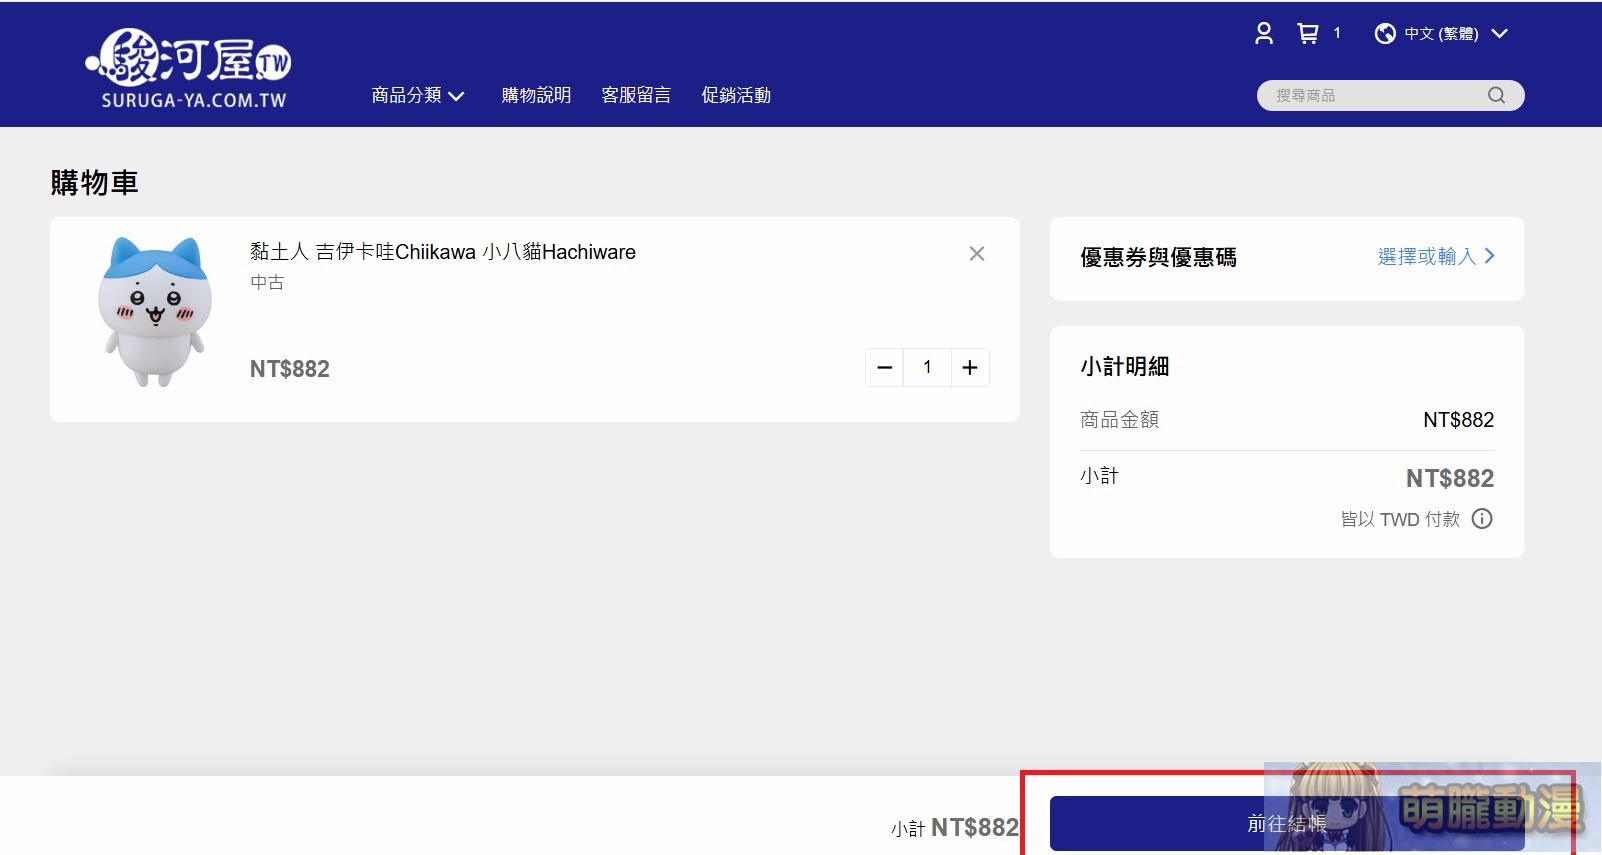This screenshot has width=1602, height=855.
Task: Decrease Hachiware quantity with minus button
Action: coord(884,367)
